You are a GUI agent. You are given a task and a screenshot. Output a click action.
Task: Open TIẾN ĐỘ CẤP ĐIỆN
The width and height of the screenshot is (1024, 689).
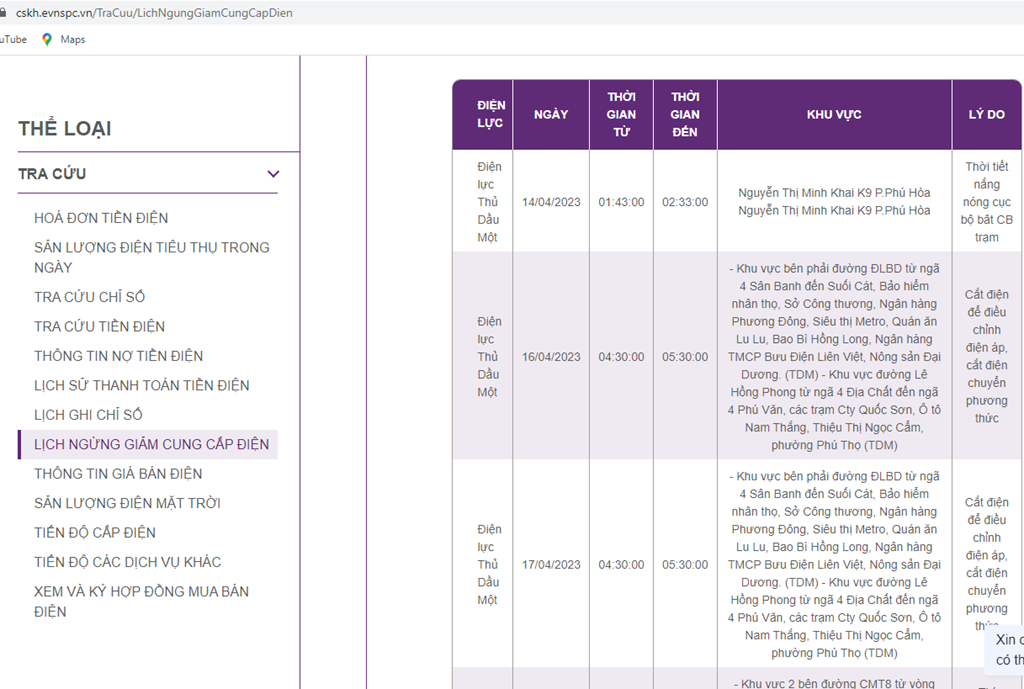(95, 532)
